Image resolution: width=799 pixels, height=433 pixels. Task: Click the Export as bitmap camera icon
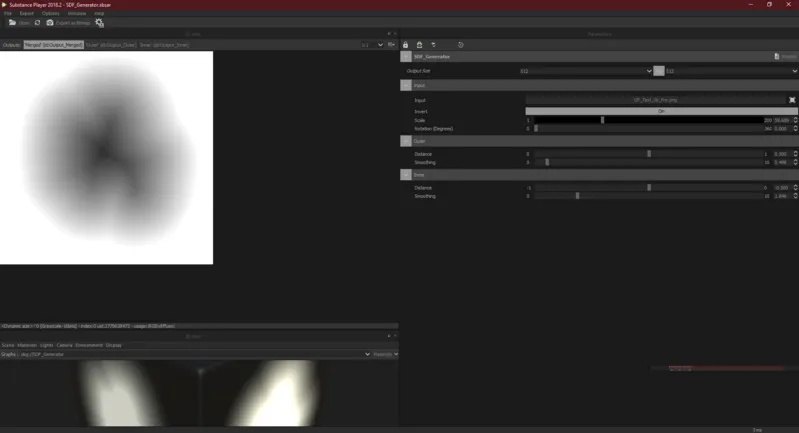[x=50, y=22]
